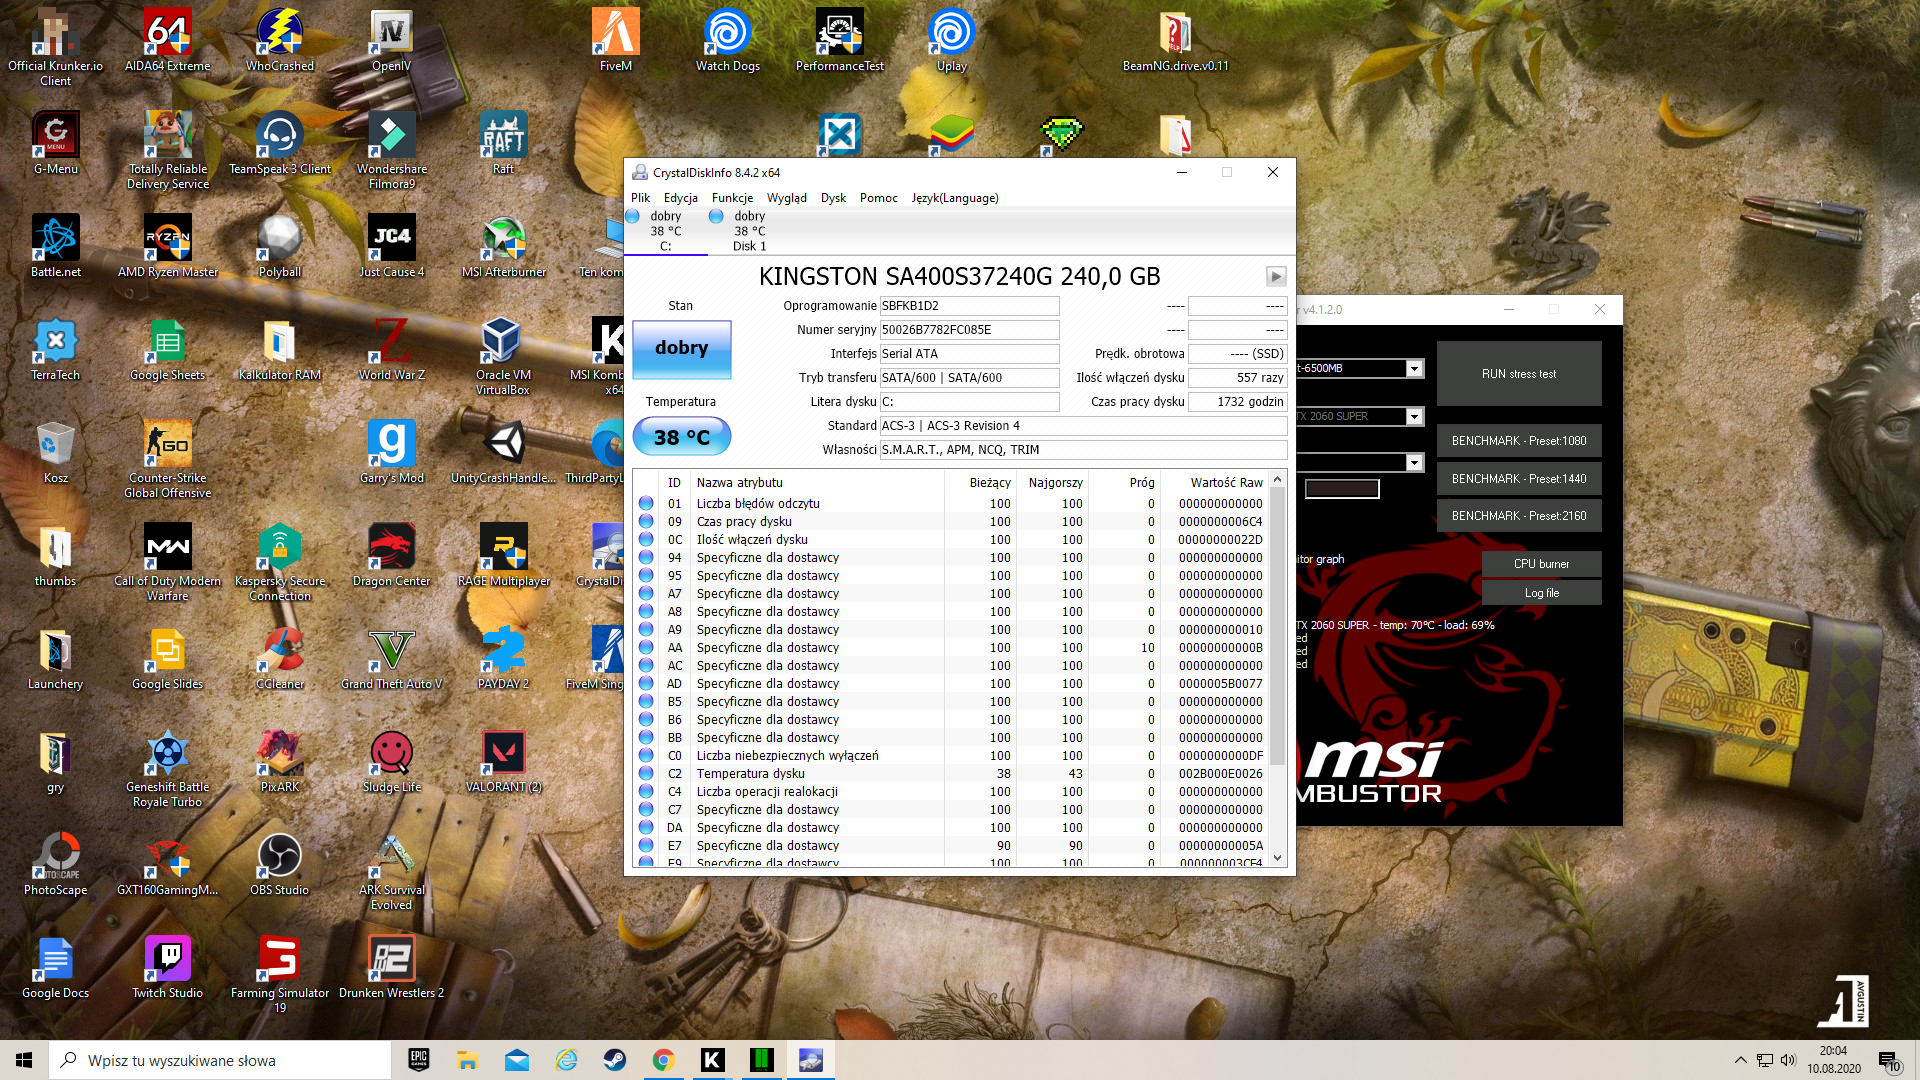Screen dimensions: 1920x1080
Task: Open Recycle Bin Kosz icon
Action: pos(55,452)
